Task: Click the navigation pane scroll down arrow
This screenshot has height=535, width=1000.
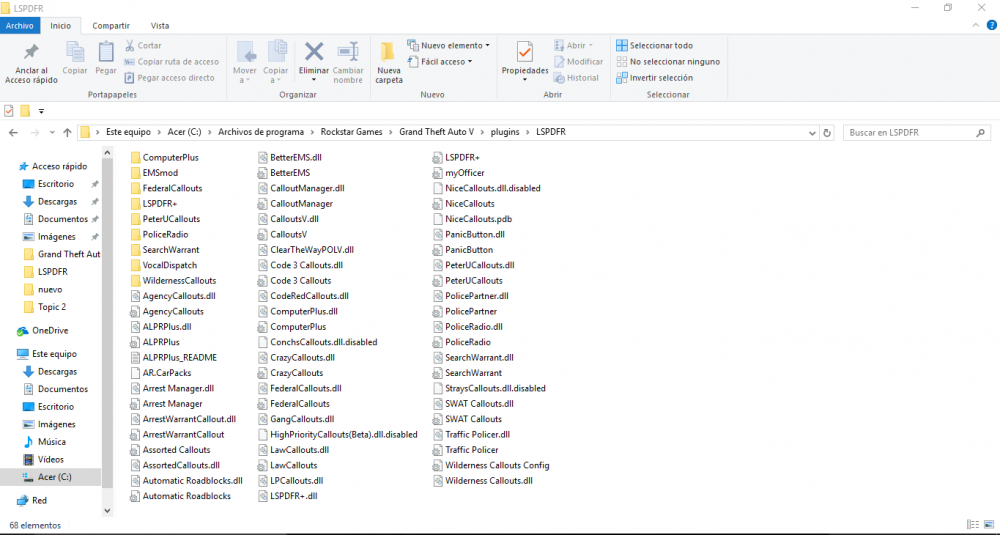Action: click(x=107, y=510)
